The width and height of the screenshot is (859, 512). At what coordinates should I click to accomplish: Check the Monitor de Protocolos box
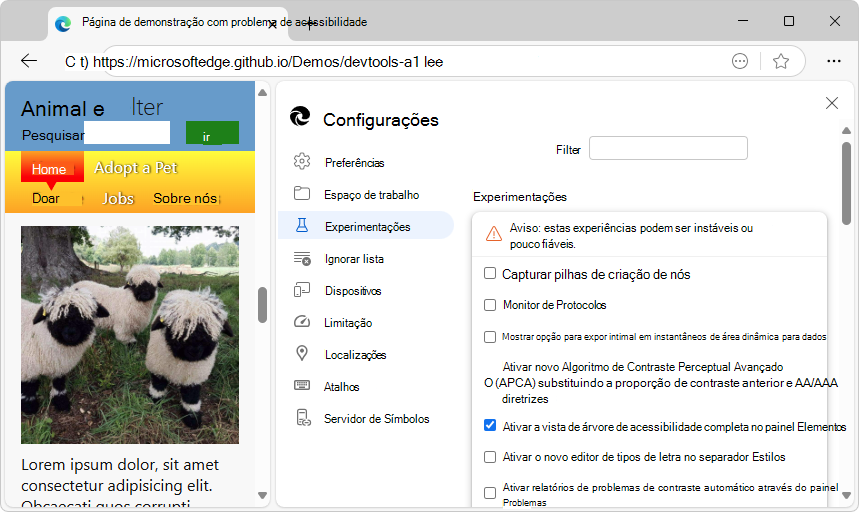point(490,304)
